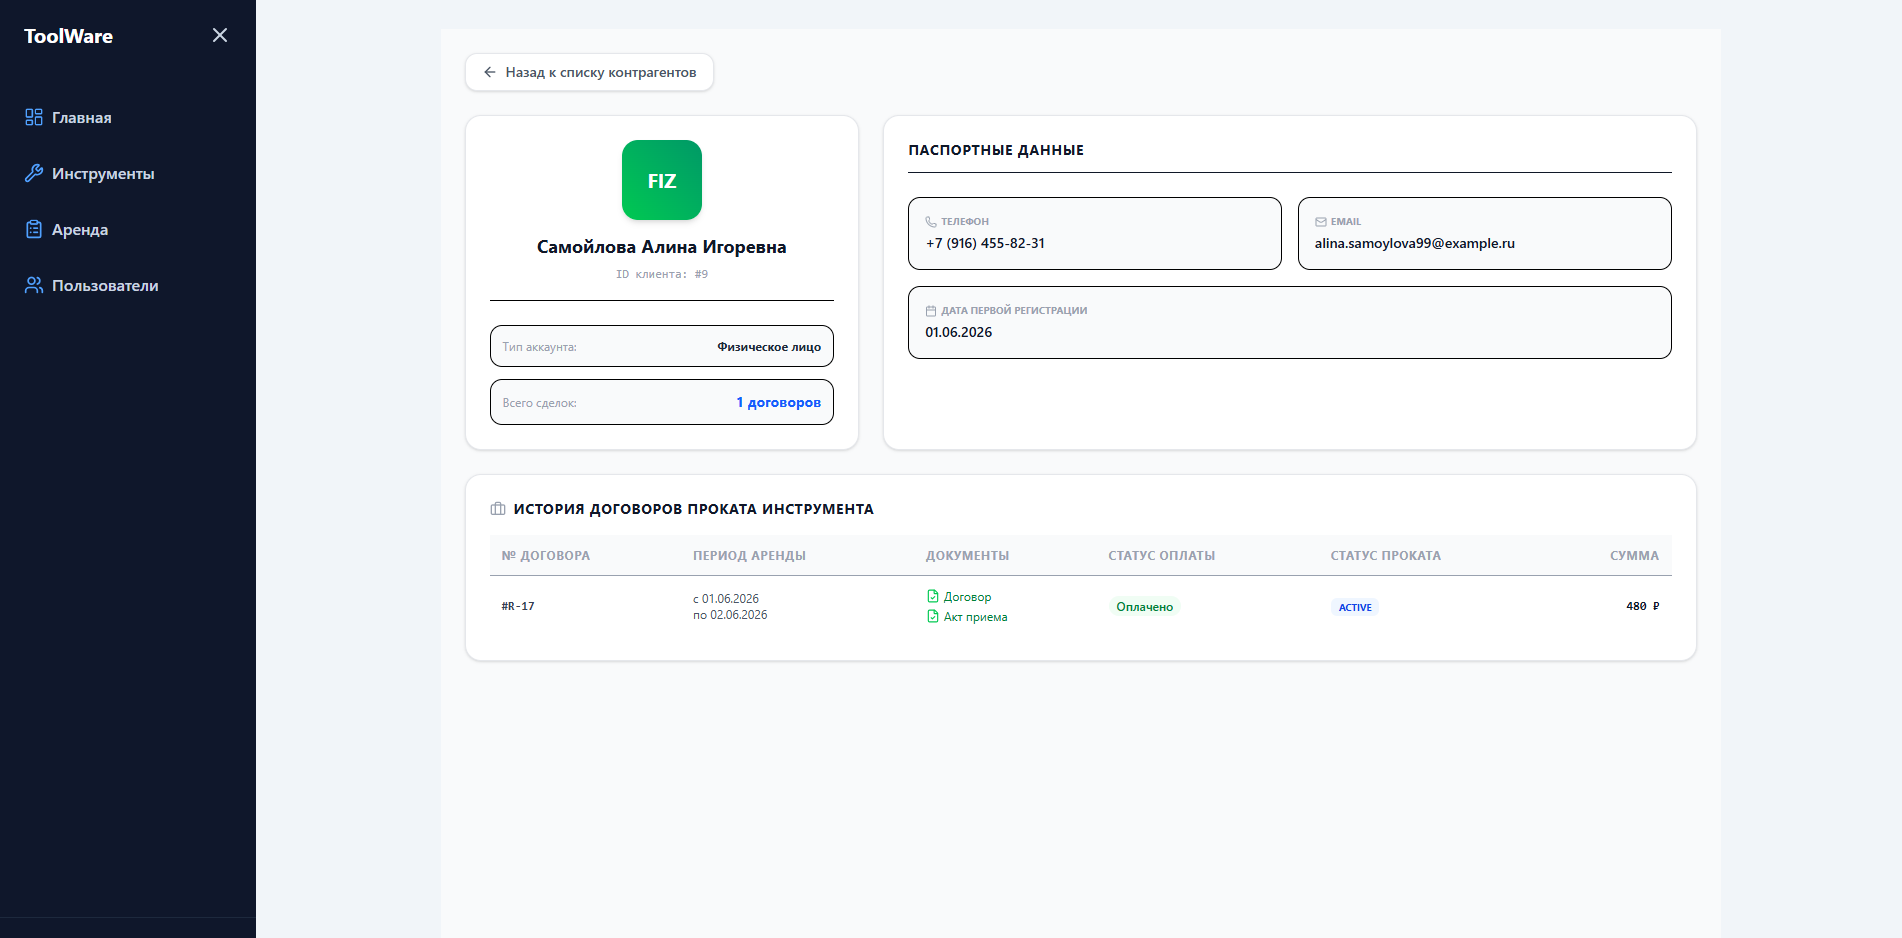Click the calendar icon by registration date
The height and width of the screenshot is (938, 1902).
931,311
